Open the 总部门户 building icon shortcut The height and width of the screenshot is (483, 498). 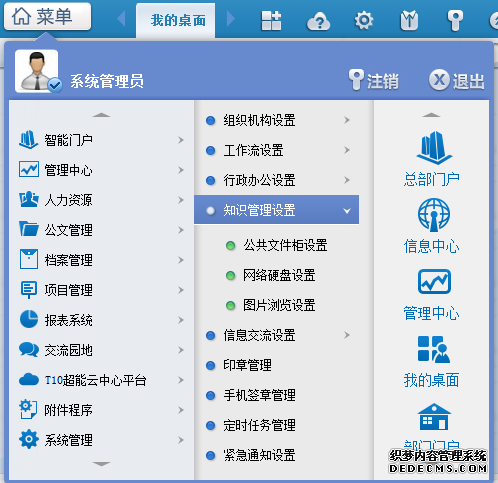click(434, 148)
